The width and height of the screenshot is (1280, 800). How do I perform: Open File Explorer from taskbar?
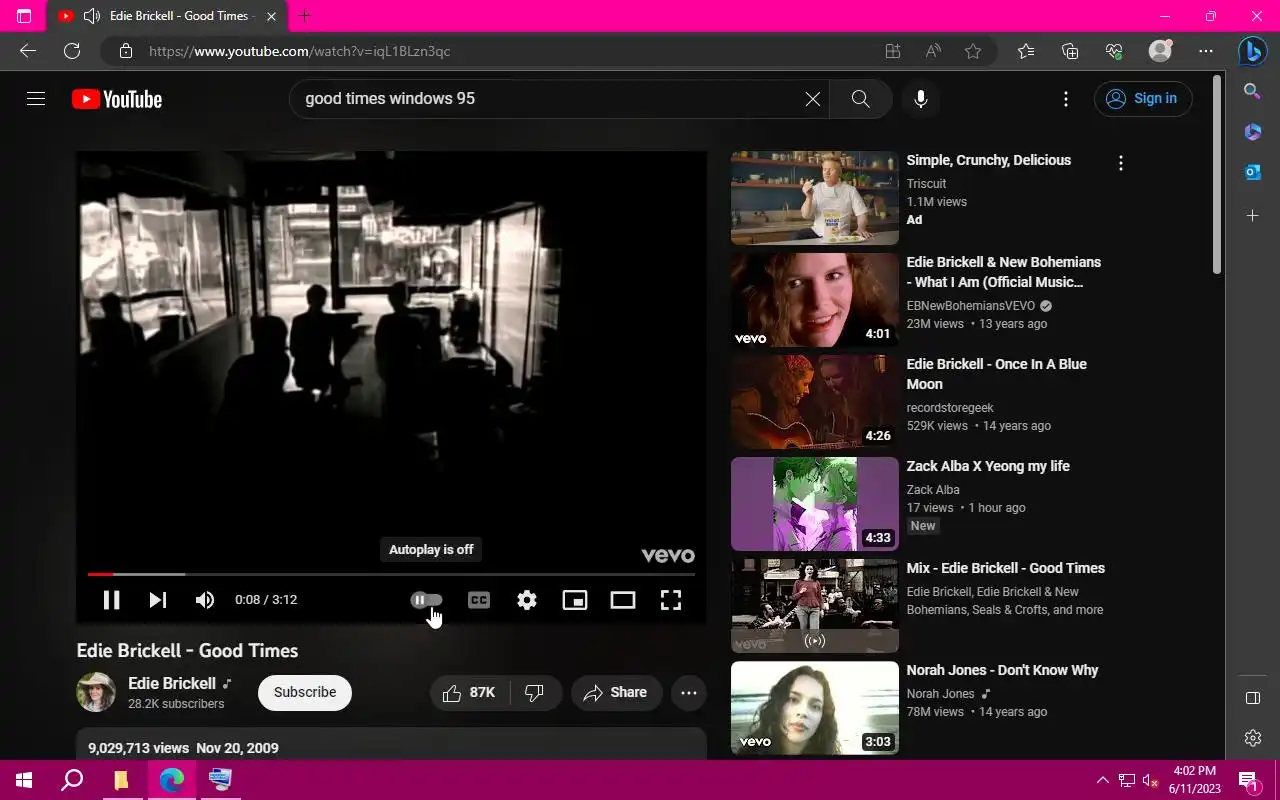[121, 780]
